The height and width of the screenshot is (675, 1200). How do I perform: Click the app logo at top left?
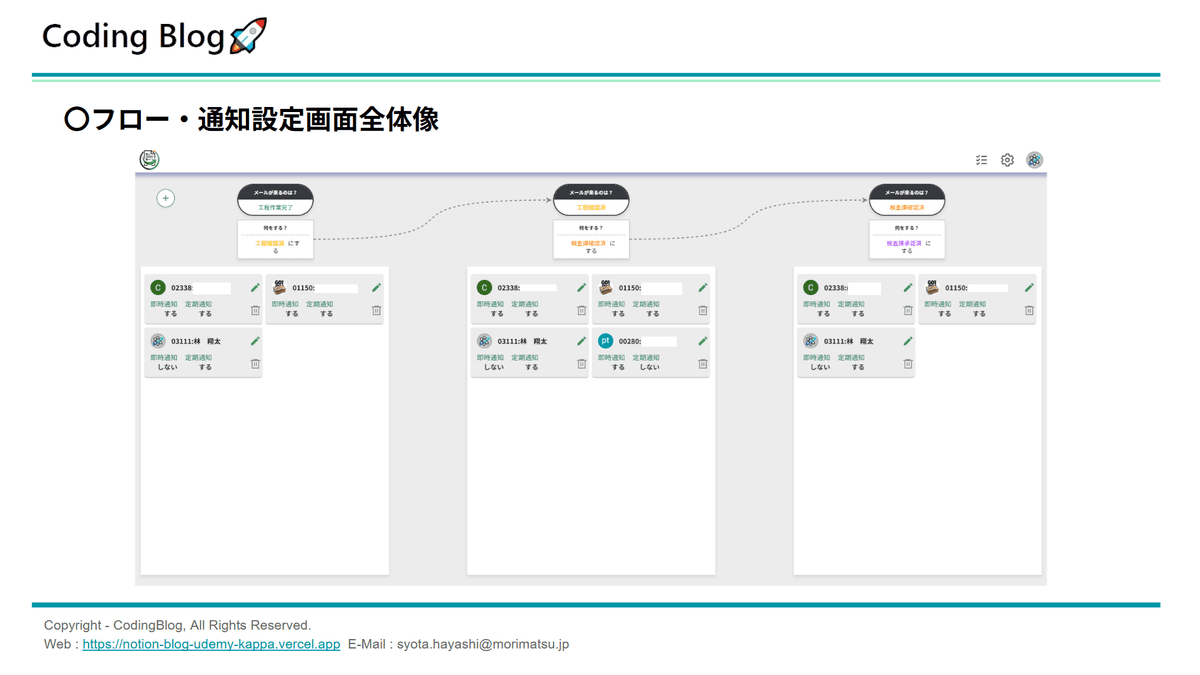(x=149, y=159)
